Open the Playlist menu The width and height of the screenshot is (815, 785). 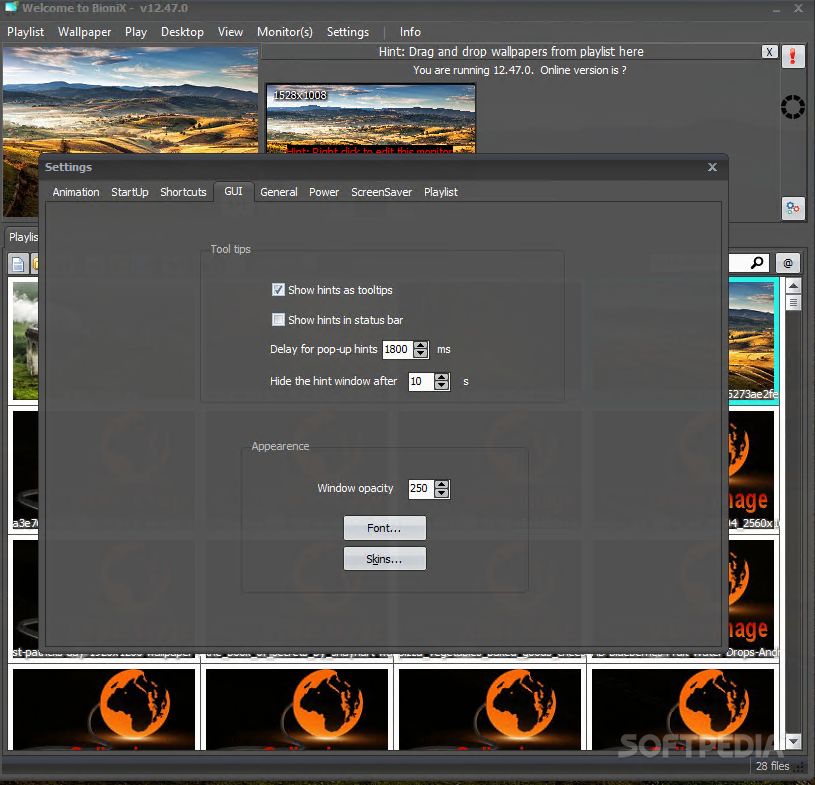pos(25,32)
